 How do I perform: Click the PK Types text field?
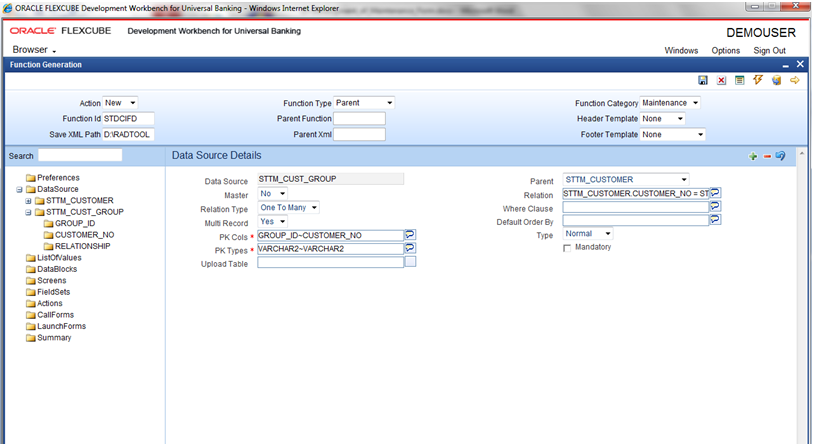pos(330,249)
